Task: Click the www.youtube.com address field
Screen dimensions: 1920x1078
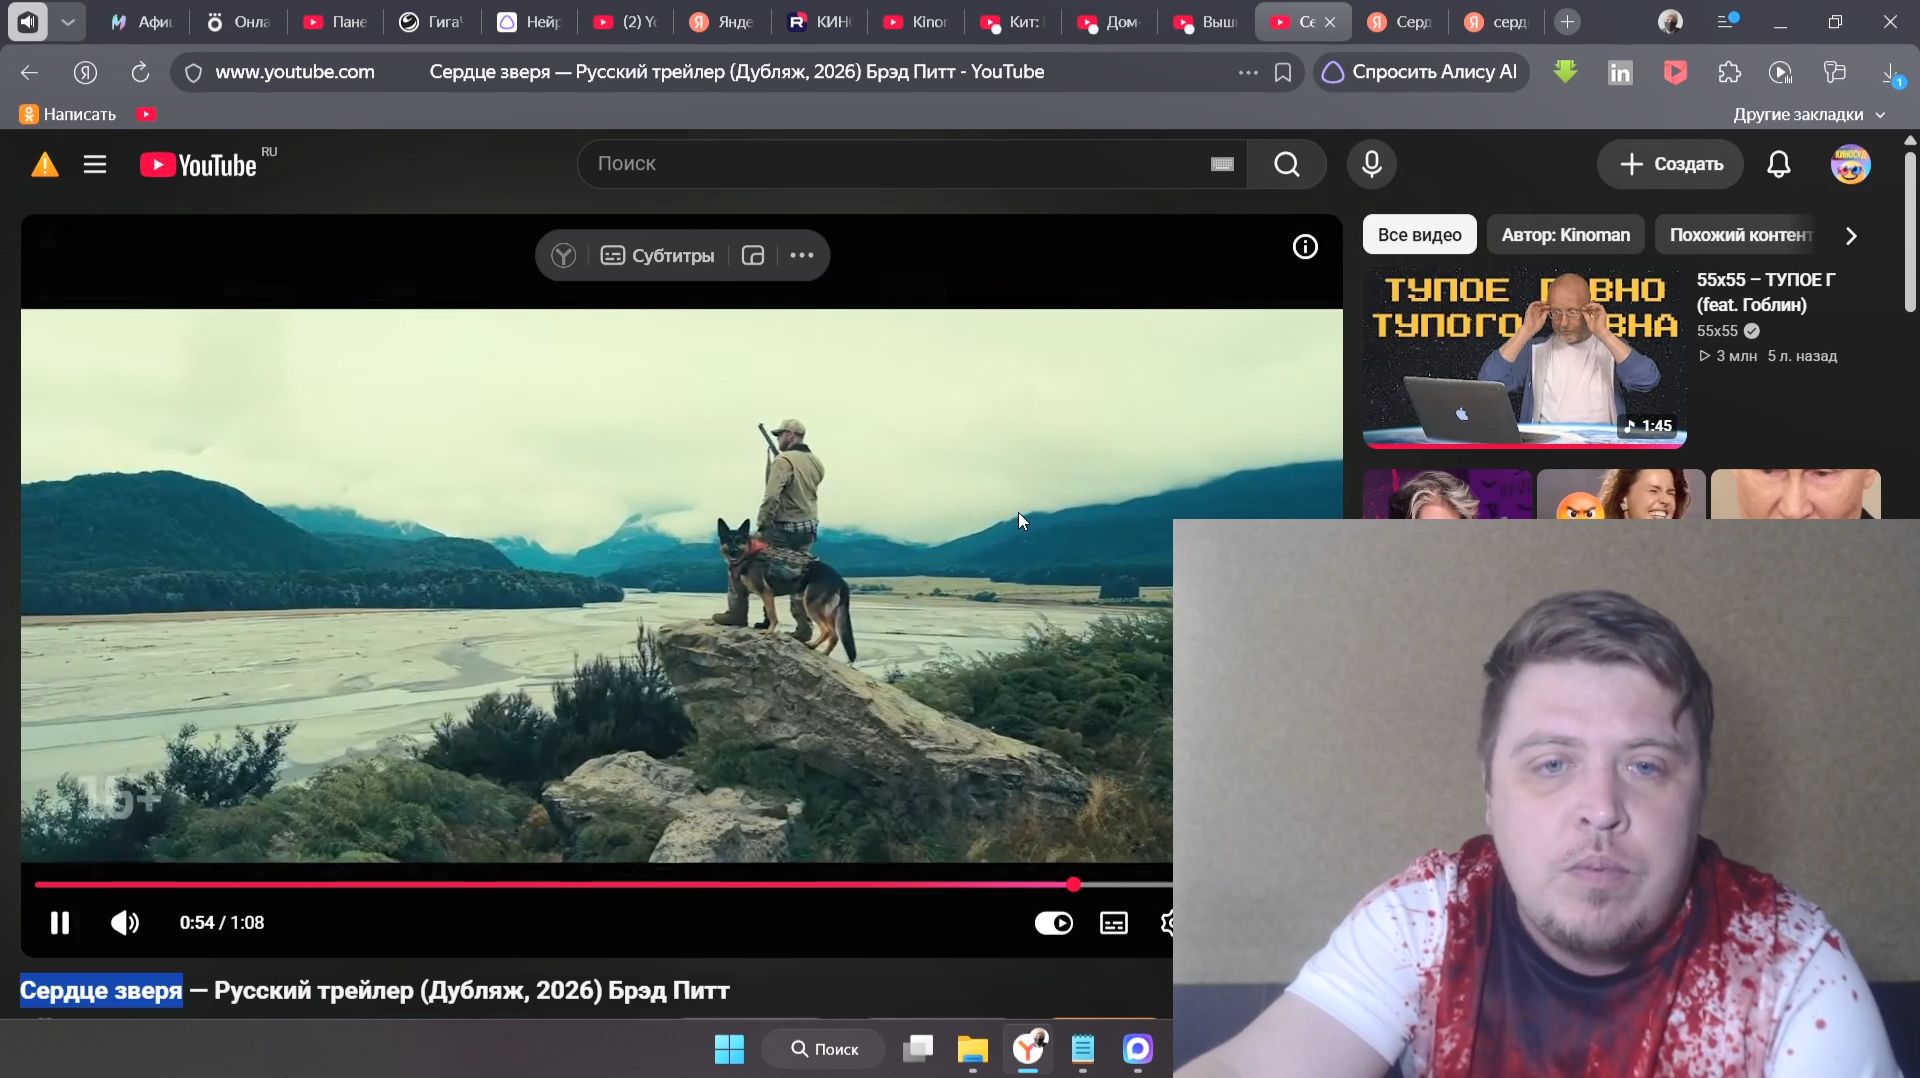Action: coord(295,72)
